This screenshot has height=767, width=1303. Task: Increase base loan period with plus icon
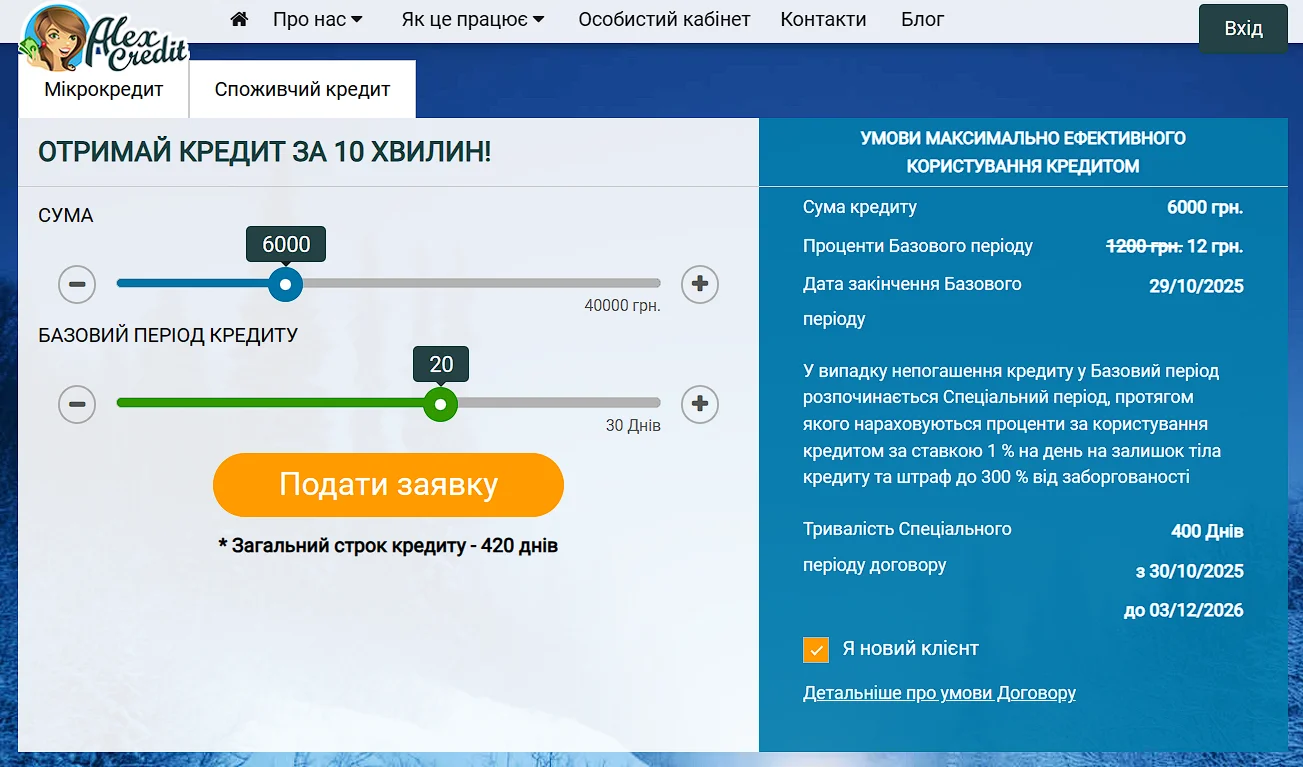(x=700, y=404)
